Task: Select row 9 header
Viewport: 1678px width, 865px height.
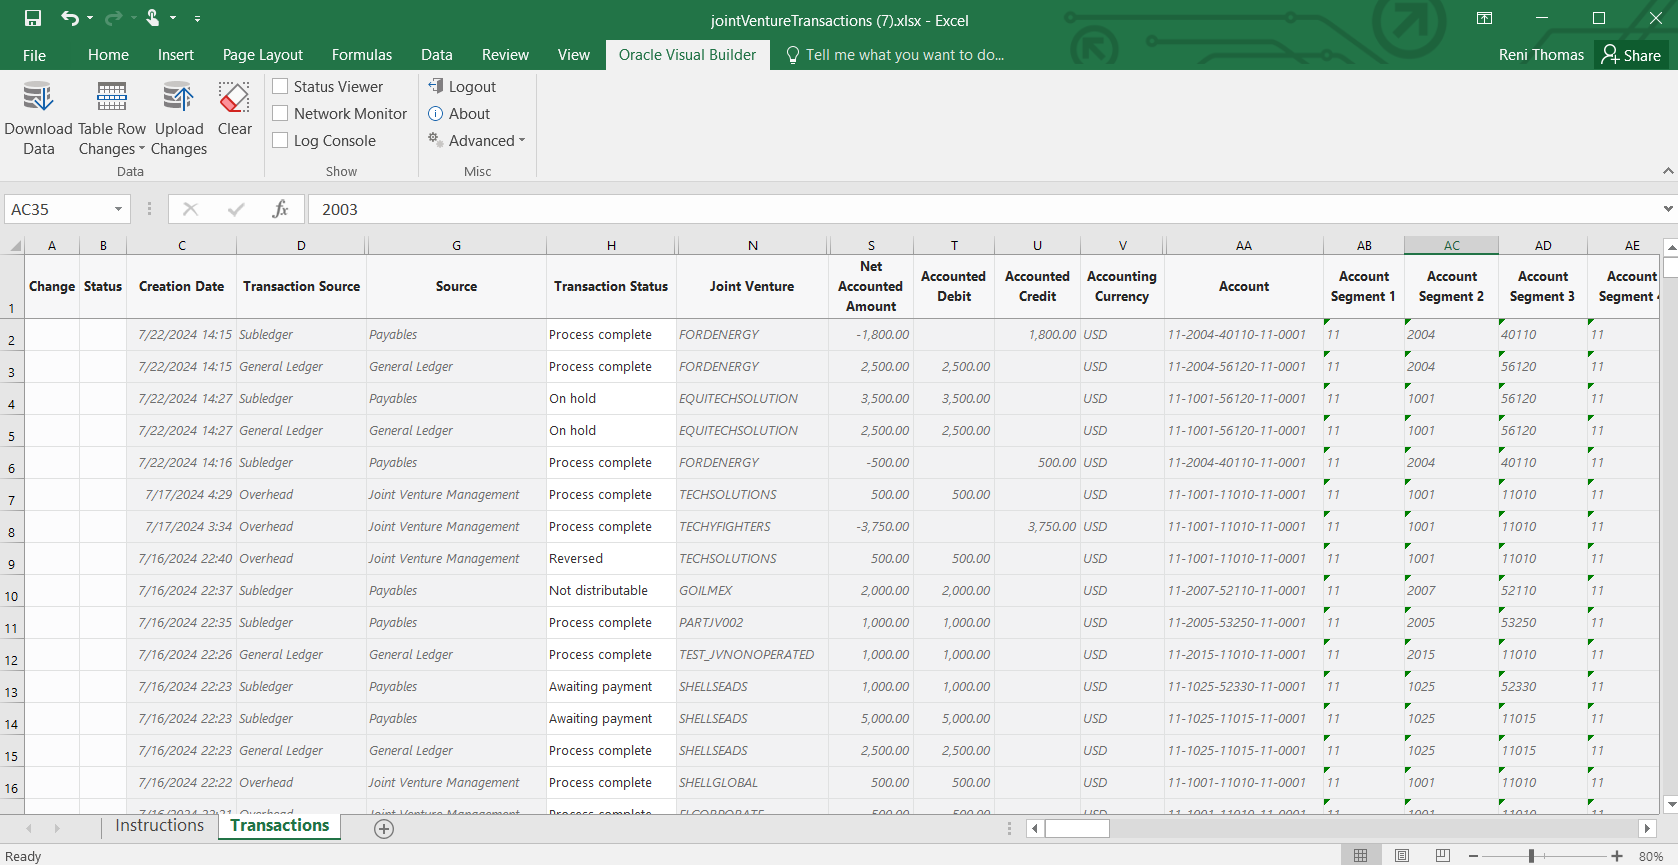Action: pos(12,558)
